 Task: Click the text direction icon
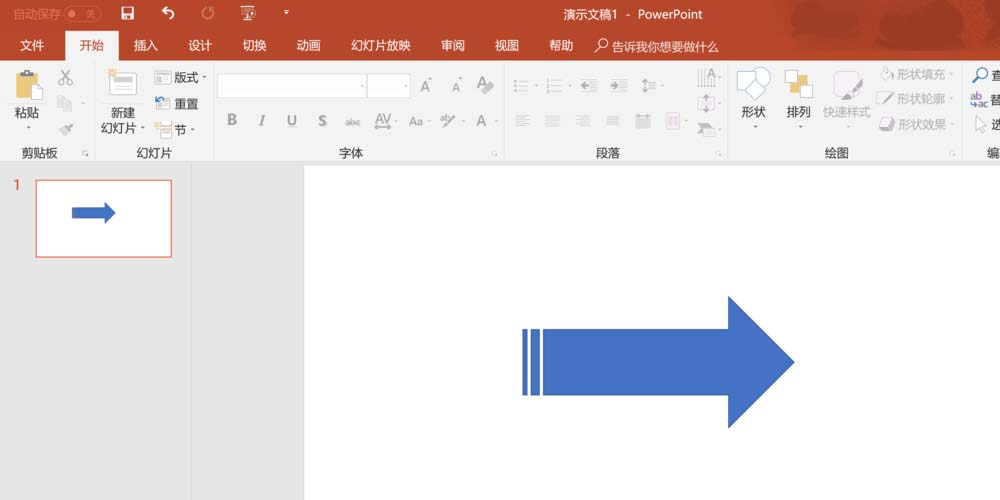tap(709, 78)
